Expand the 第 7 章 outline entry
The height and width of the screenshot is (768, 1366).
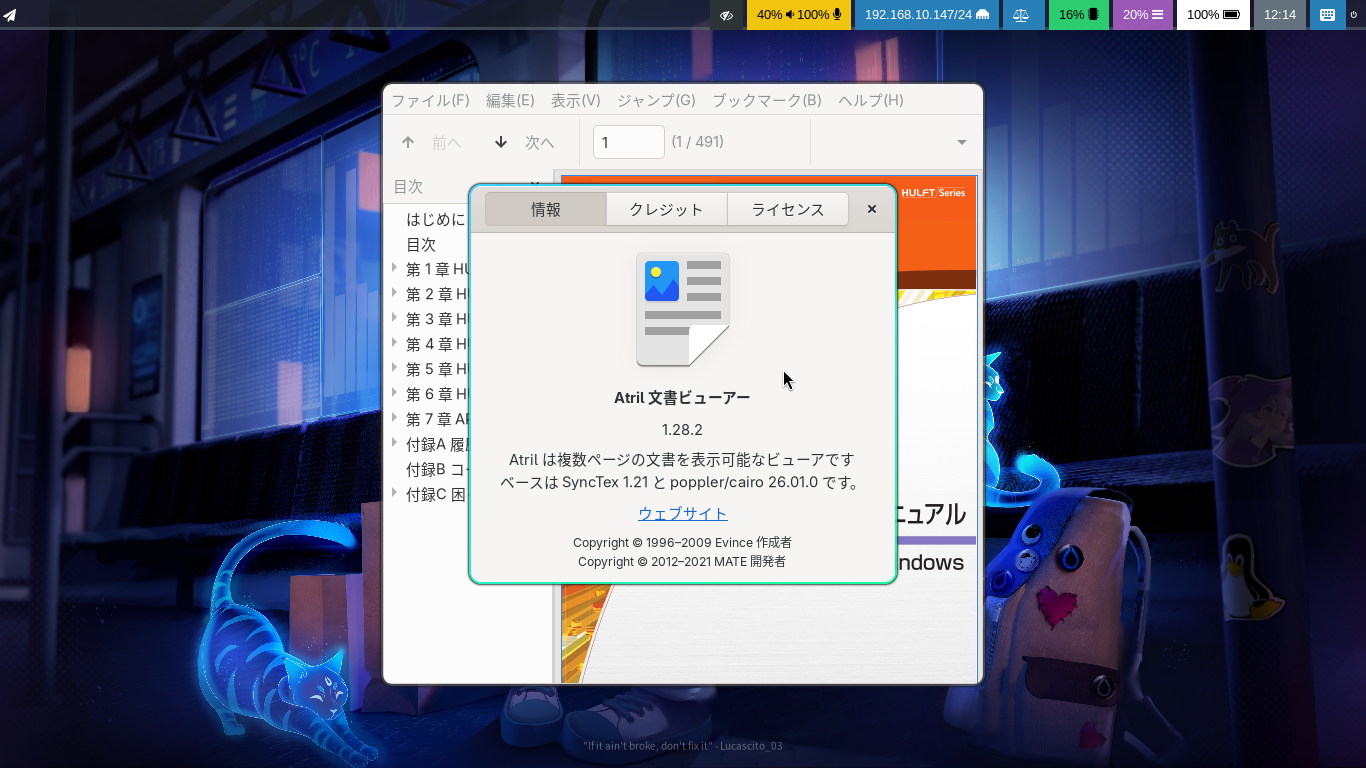tap(395, 419)
